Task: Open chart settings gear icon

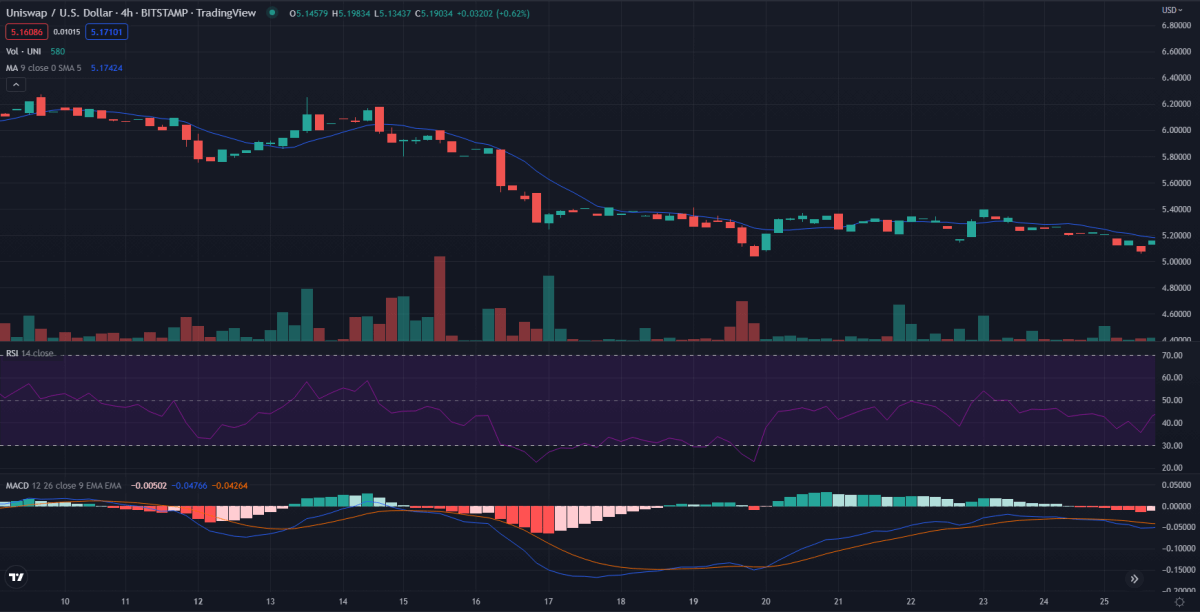Action: click(1178, 603)
